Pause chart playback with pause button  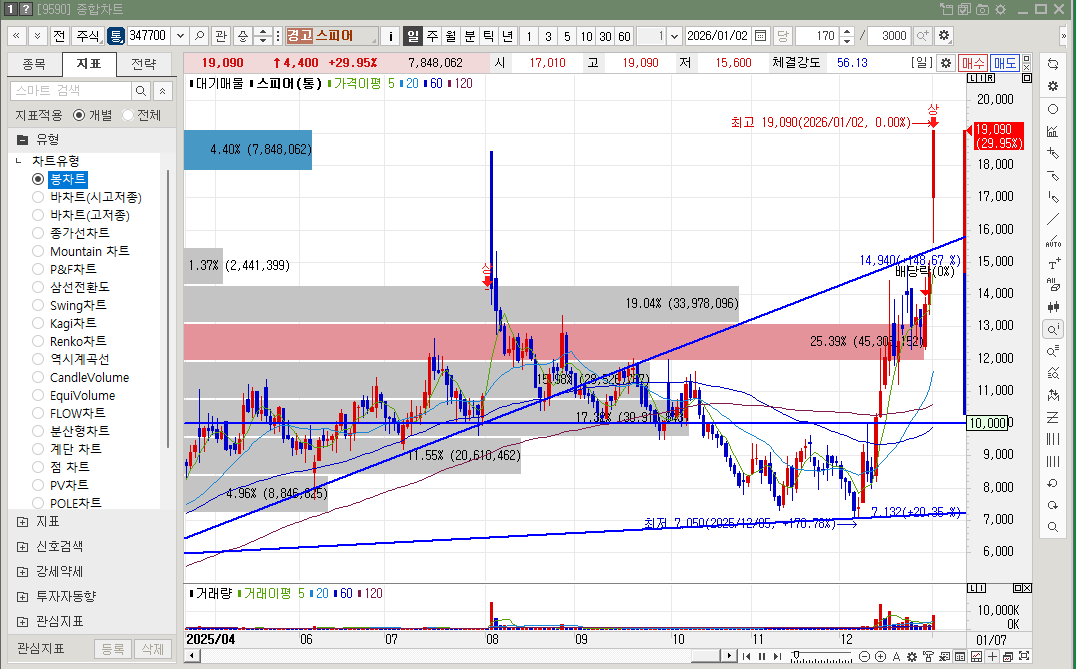(762, 657)
